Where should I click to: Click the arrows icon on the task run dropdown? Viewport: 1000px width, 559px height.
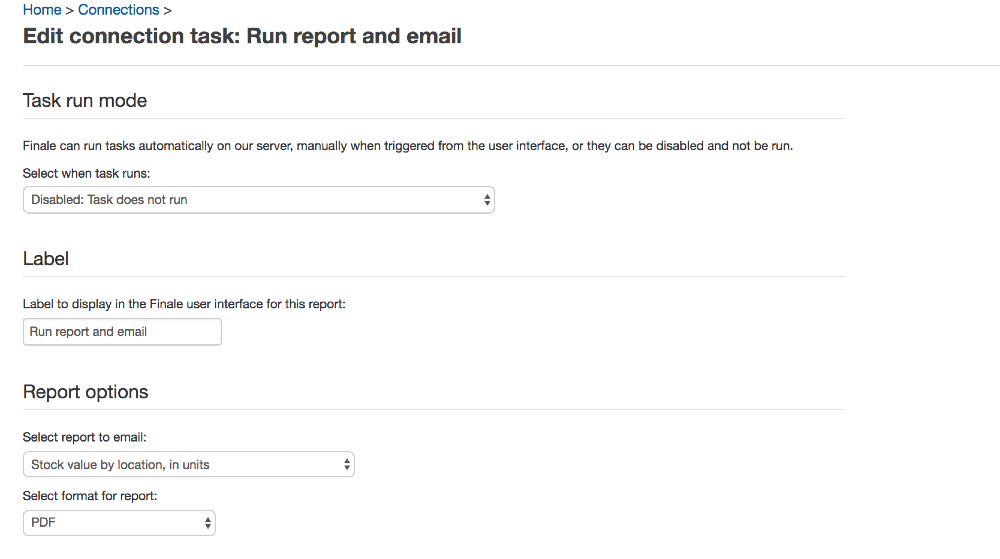pos(487,200)
